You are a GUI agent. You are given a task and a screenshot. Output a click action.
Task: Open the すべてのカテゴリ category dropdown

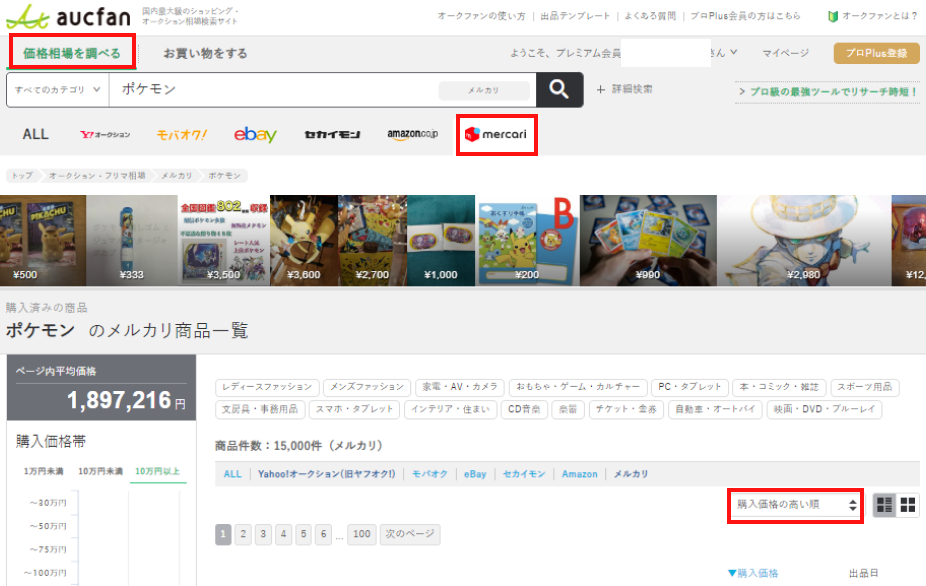(x=58, y=90)
